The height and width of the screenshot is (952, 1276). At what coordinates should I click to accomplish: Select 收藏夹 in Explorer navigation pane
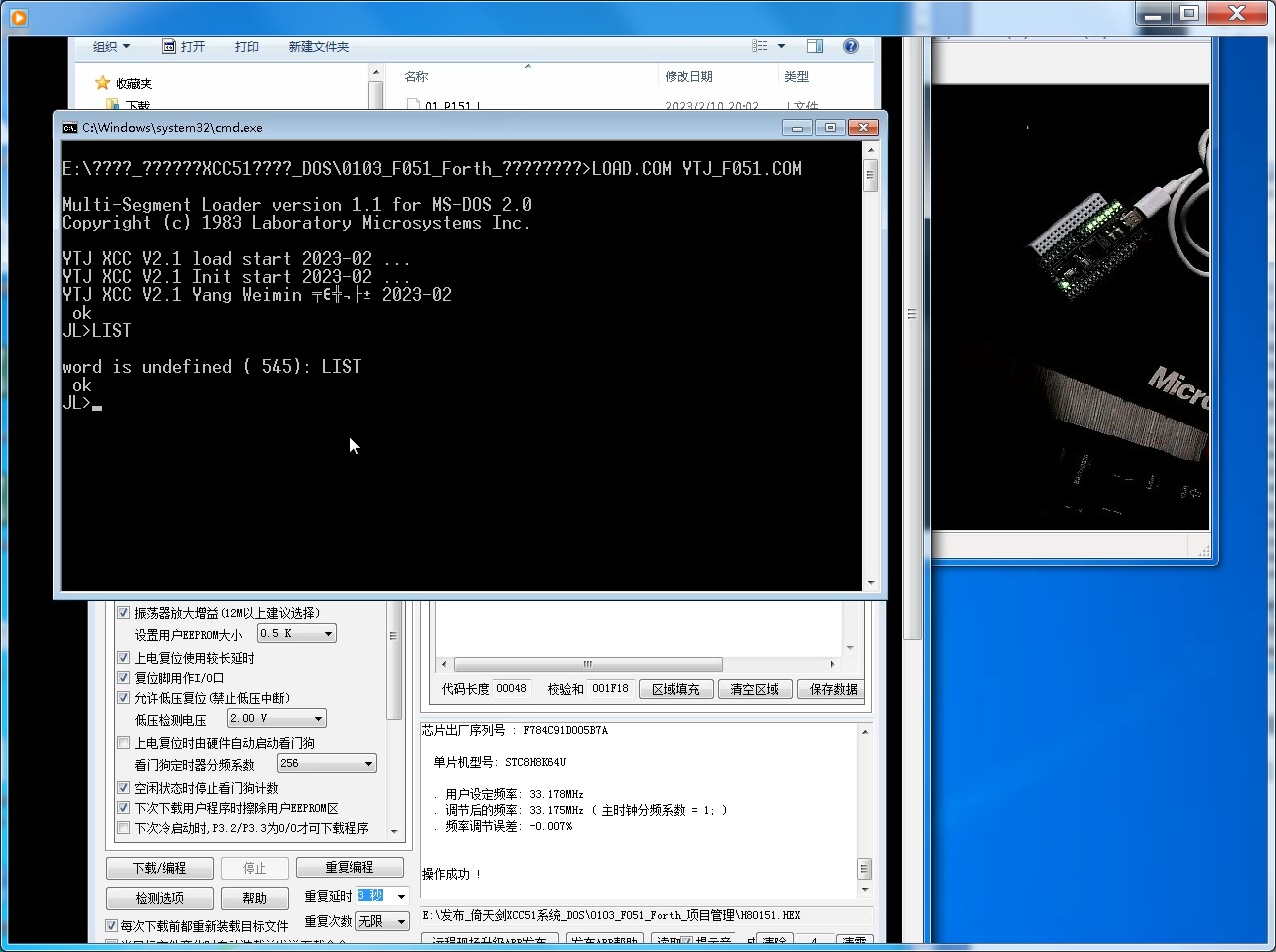[x=134, y=83]
